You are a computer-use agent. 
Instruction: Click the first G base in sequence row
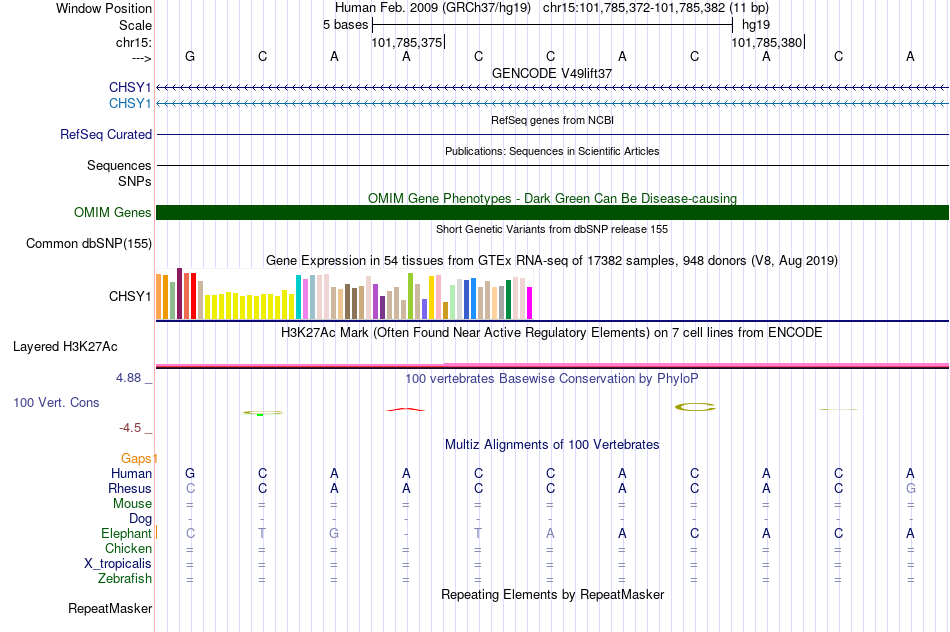click(x=190, y=56)
